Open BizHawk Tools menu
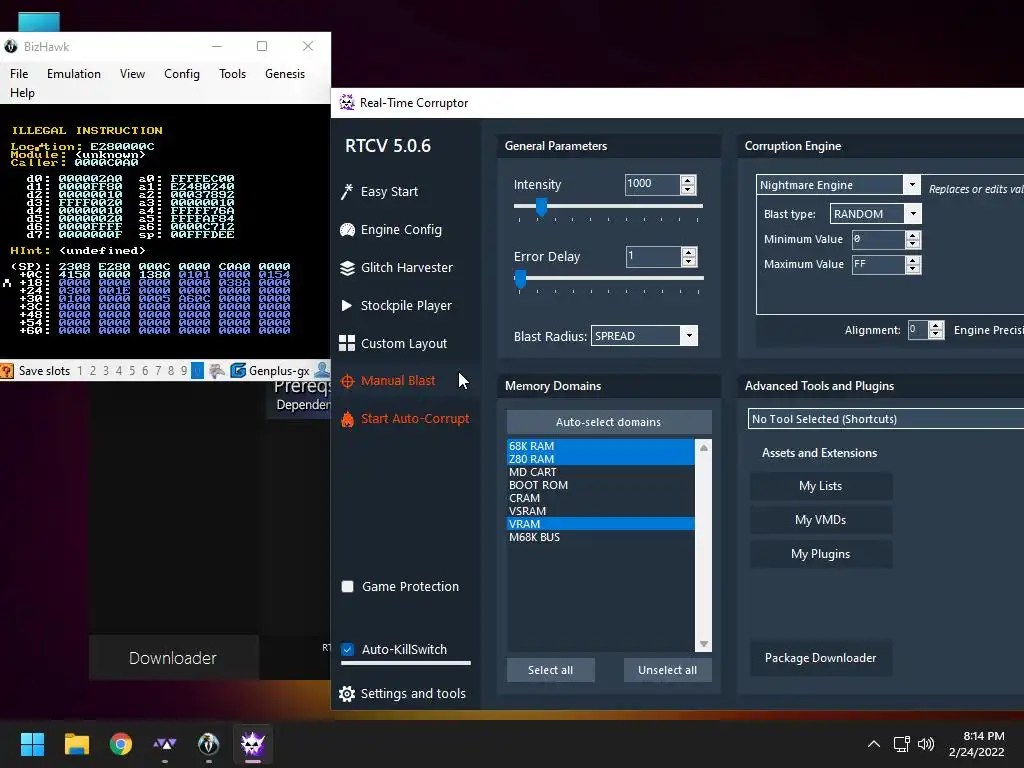1024x768 pixels. point(232,74)
